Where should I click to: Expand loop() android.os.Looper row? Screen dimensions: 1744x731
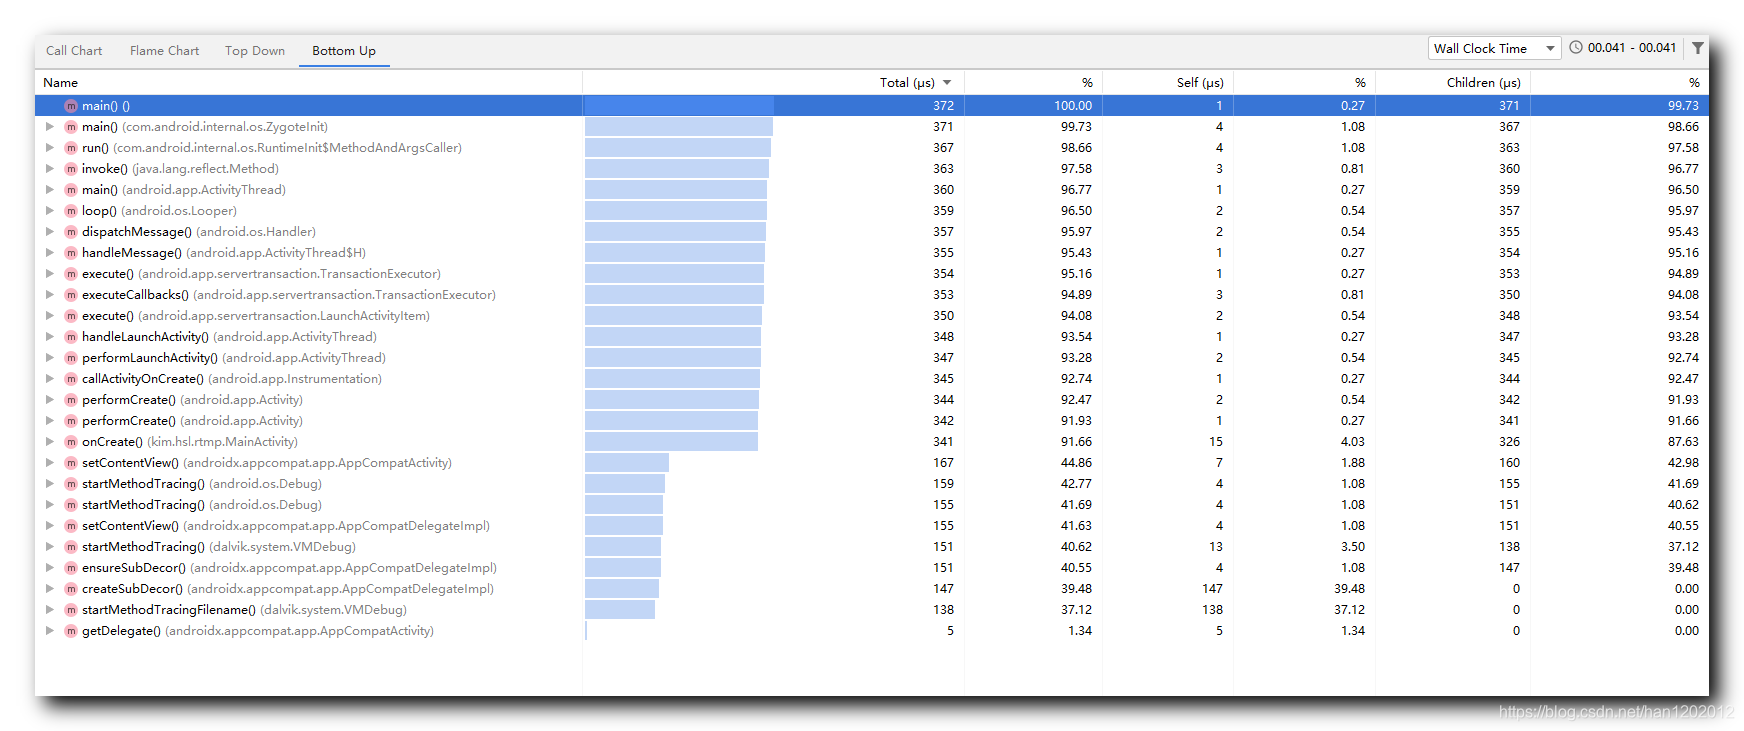point(49,211)
